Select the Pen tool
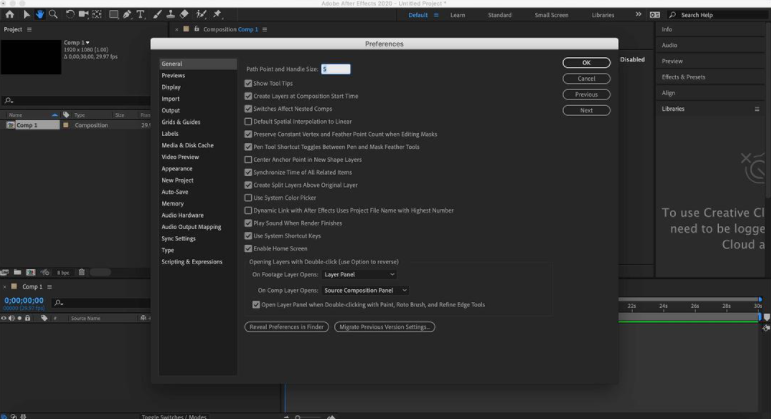Image resolution: width=771 pixels, height=419 pixels. [127, 14]
